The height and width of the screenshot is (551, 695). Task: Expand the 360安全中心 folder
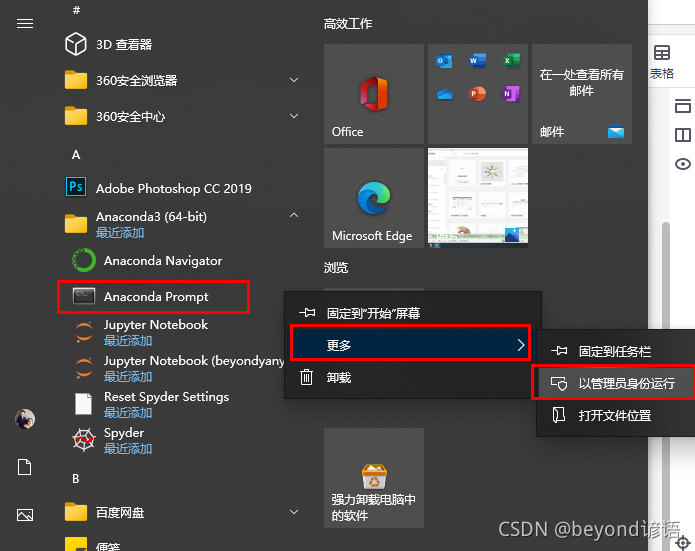(x=293, y=116)
